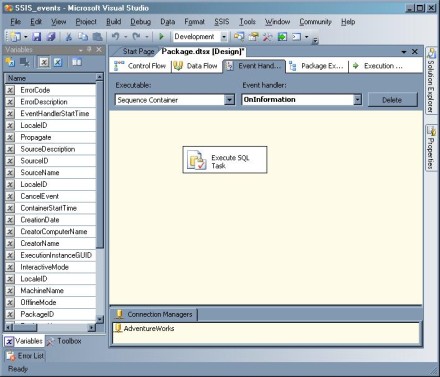Select the MachineName variable row
Image resolution: width=440 pixels, height=377 pixels.
pyautogui.click(x=50, y=291)
